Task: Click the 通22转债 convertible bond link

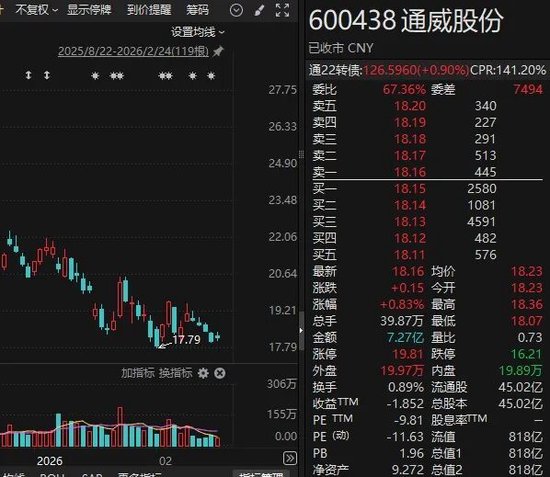Action: click(335, 70)
